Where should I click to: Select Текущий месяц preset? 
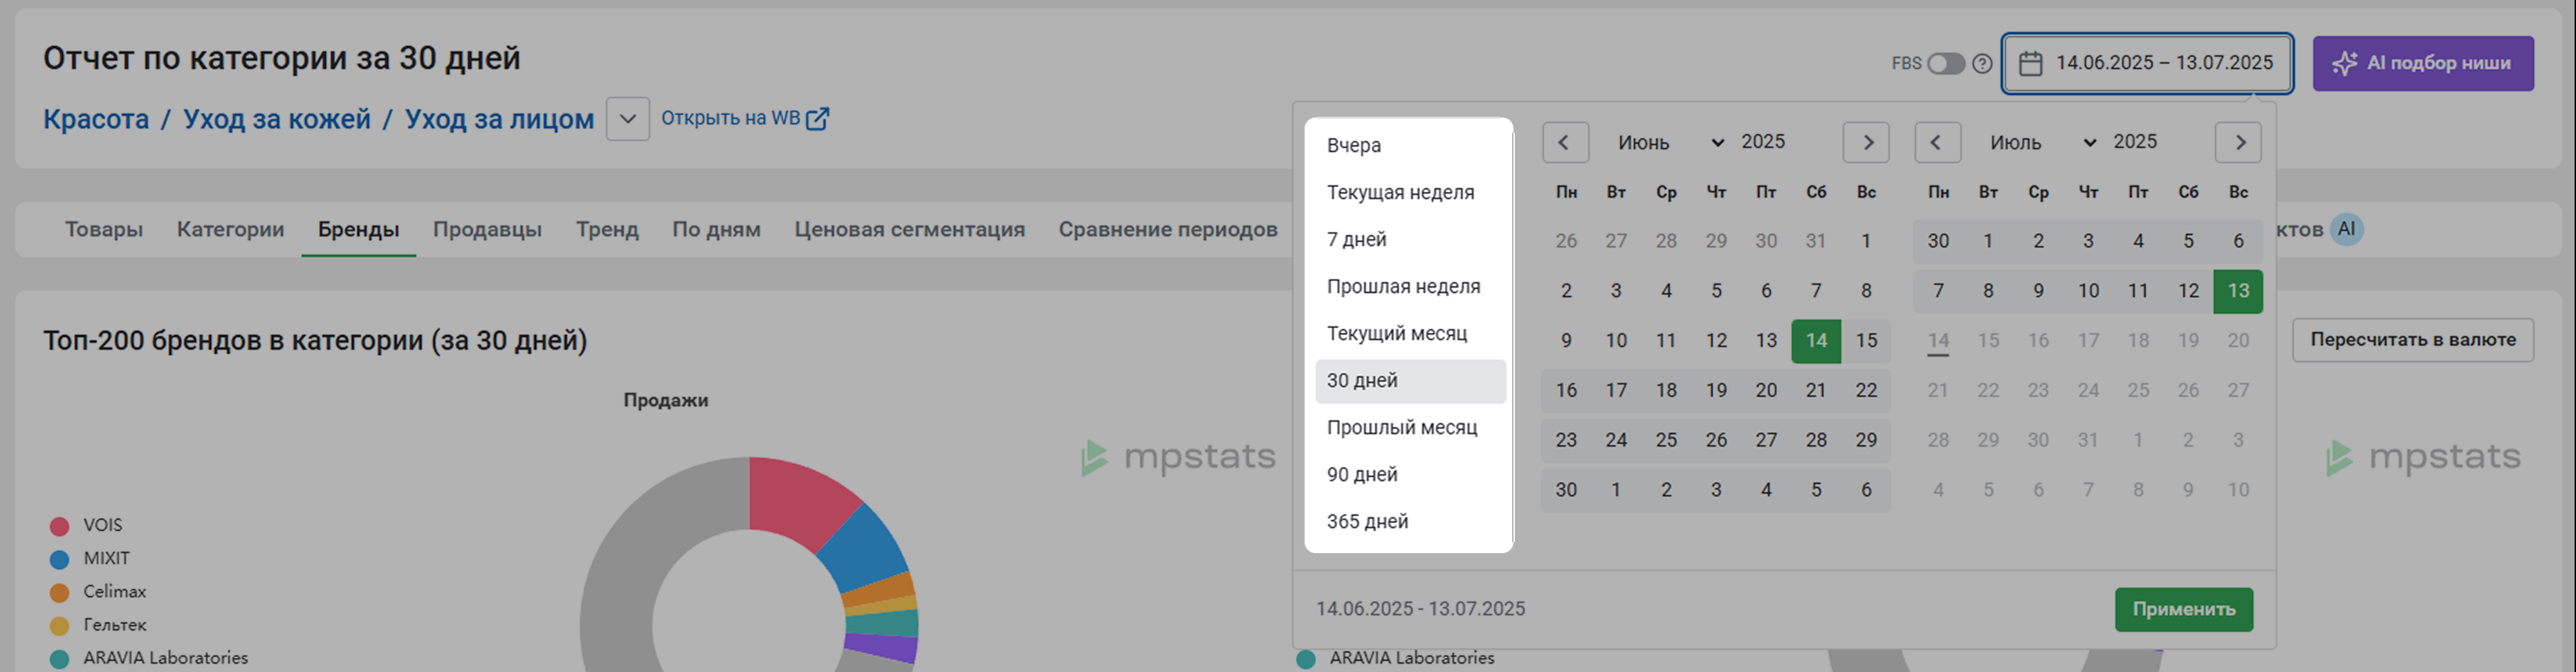pos(1410,333)
